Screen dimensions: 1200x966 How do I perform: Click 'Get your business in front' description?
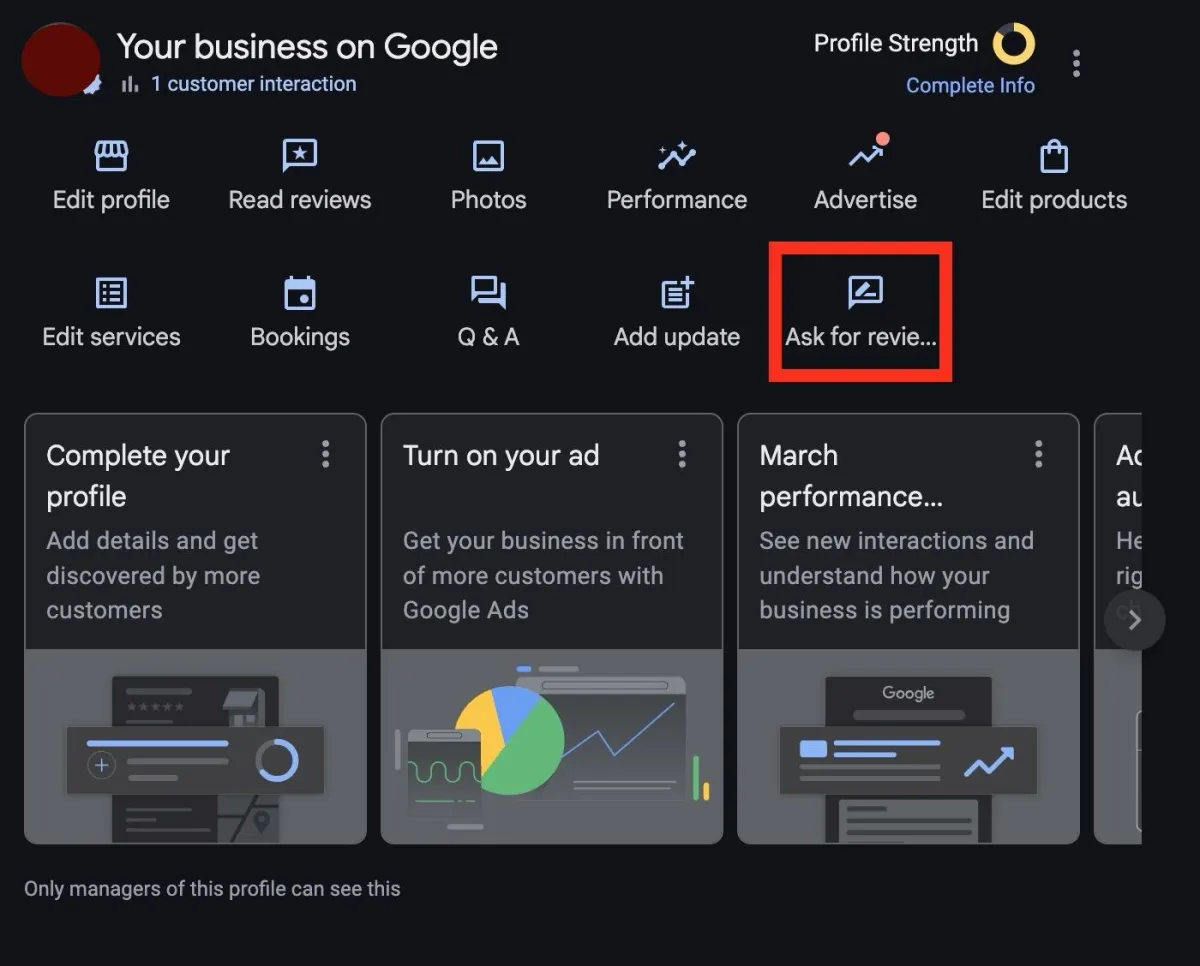(x=543, y=575)
